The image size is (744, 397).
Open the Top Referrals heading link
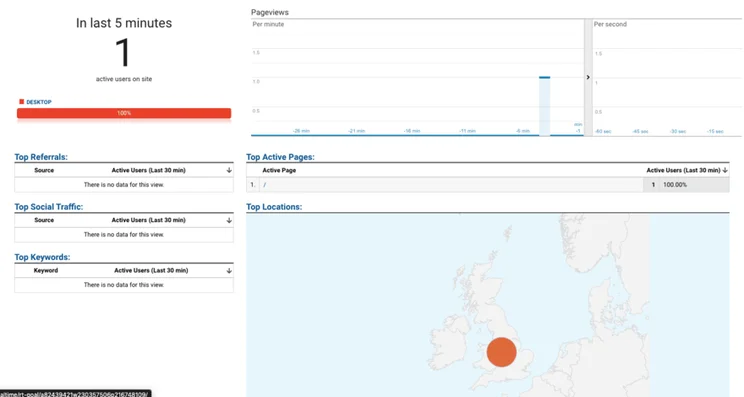tap(41, 157)
